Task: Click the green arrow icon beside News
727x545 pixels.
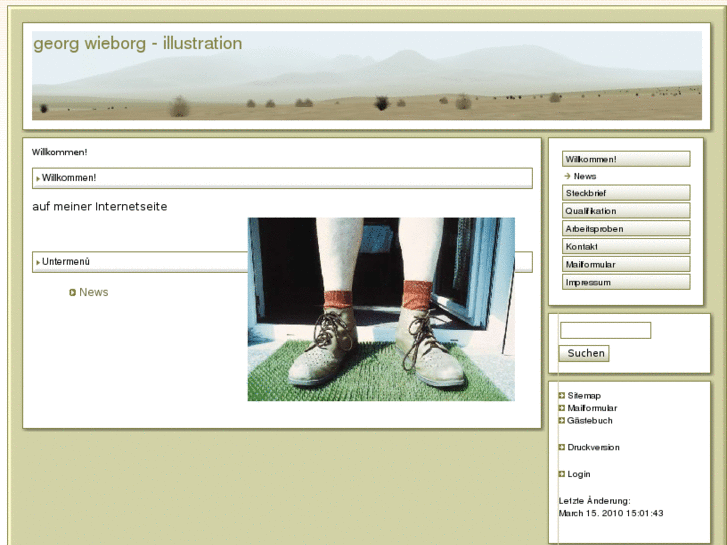Action: coord(72,292)
